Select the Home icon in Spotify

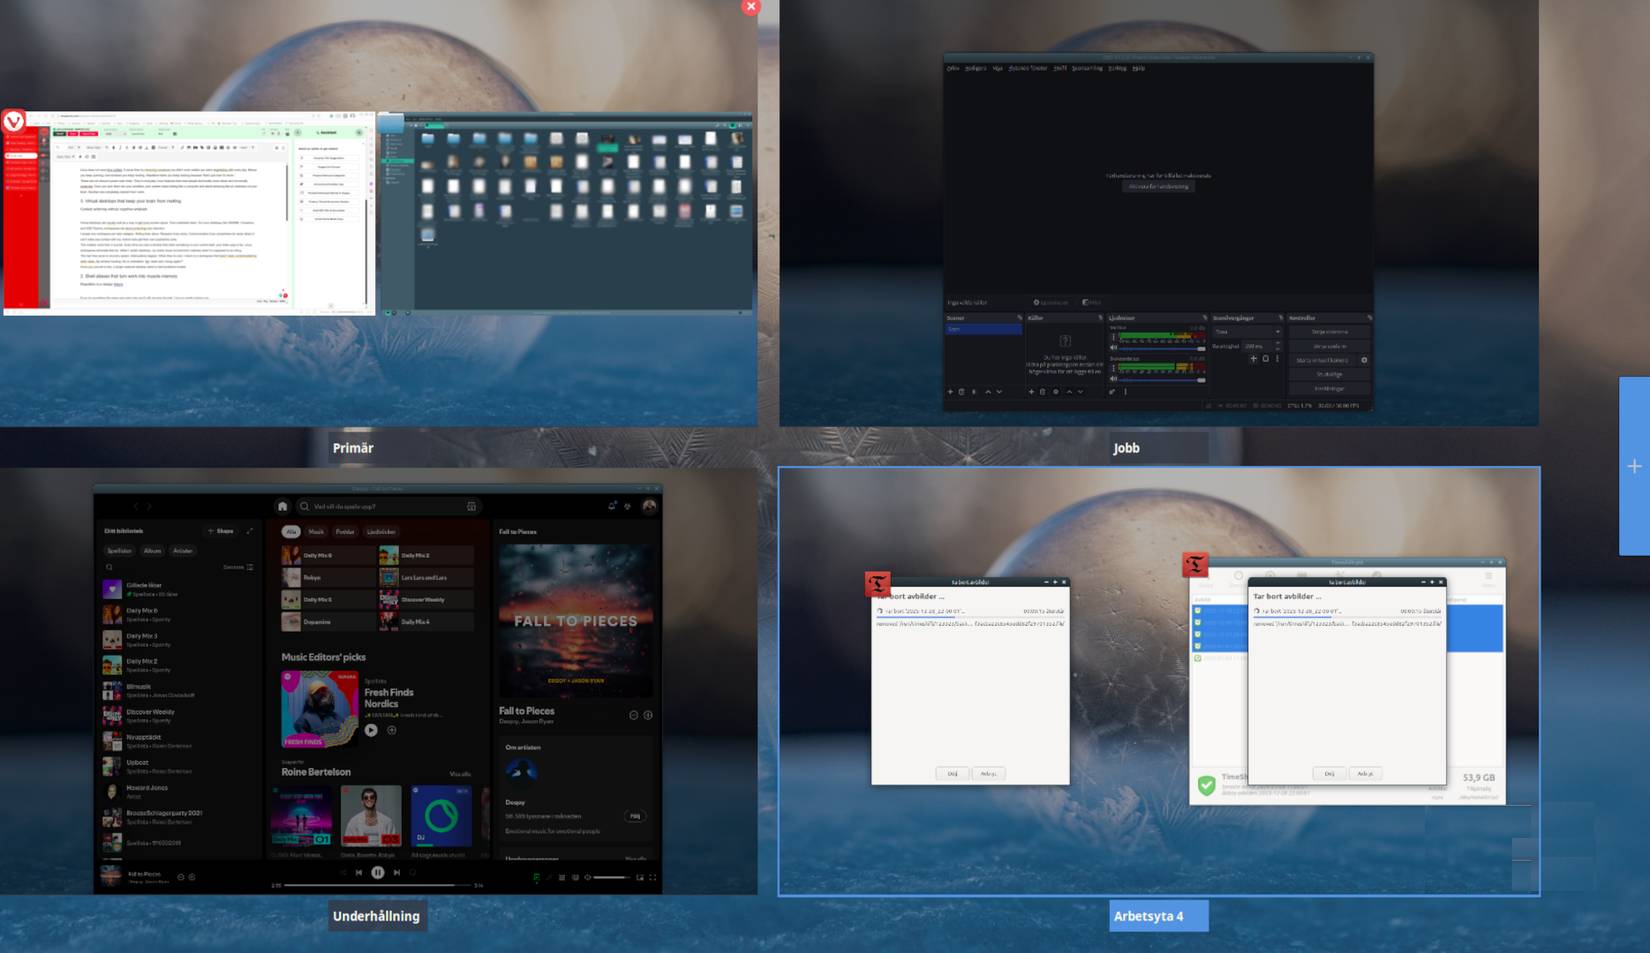[283, 507]
